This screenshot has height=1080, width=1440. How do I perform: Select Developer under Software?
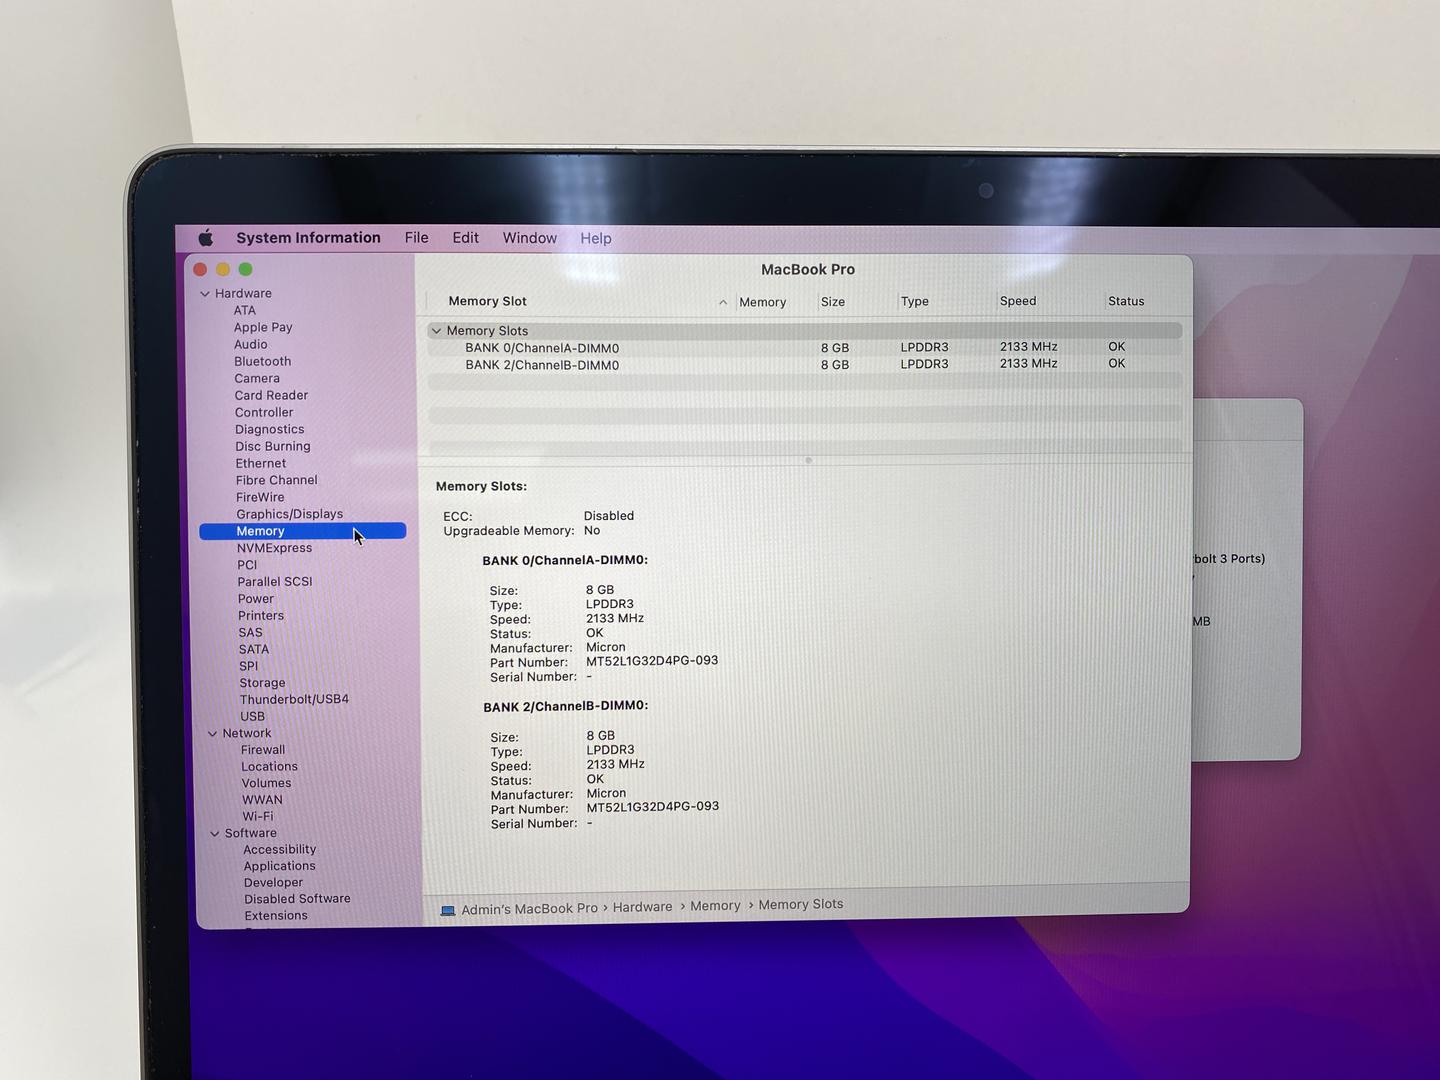(274, 883)
